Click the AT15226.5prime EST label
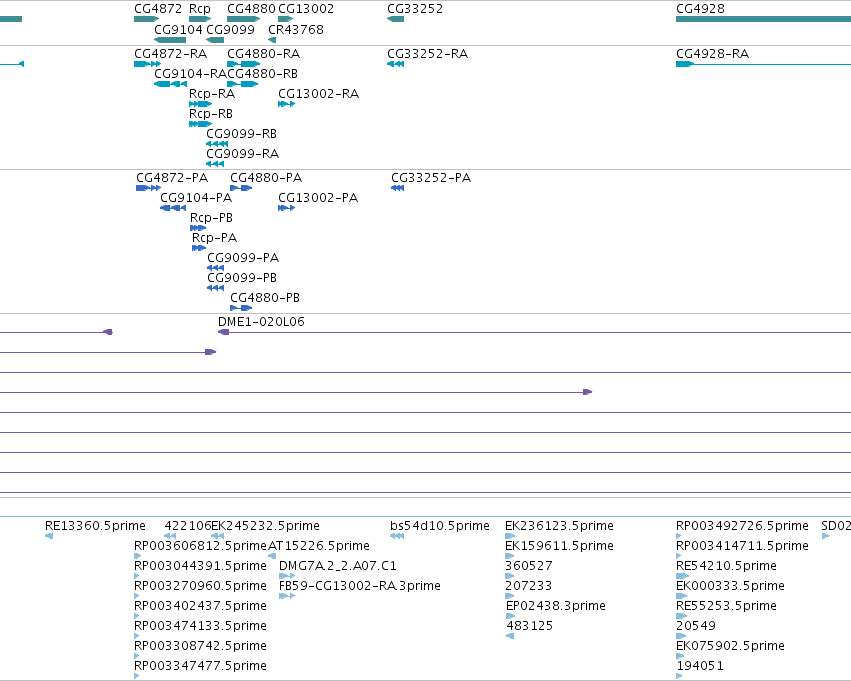The height and width of the screenshot is (681, 851). pyautogui.click(x=319, y=546)
